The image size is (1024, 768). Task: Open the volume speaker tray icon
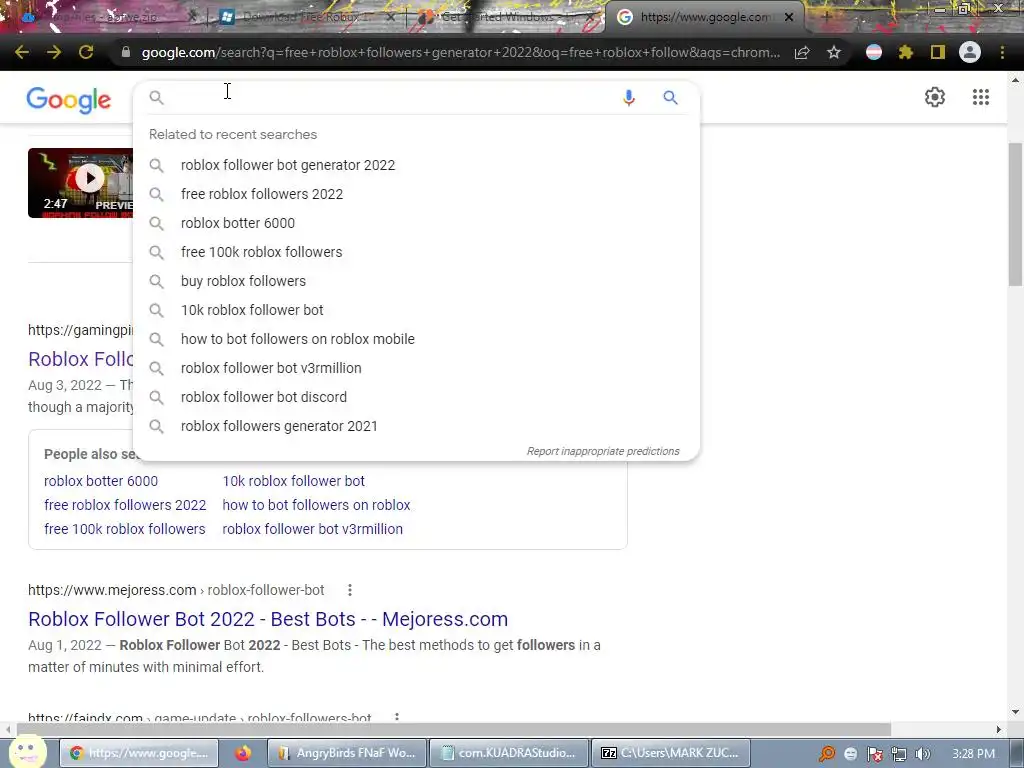(x=923, y=754)
